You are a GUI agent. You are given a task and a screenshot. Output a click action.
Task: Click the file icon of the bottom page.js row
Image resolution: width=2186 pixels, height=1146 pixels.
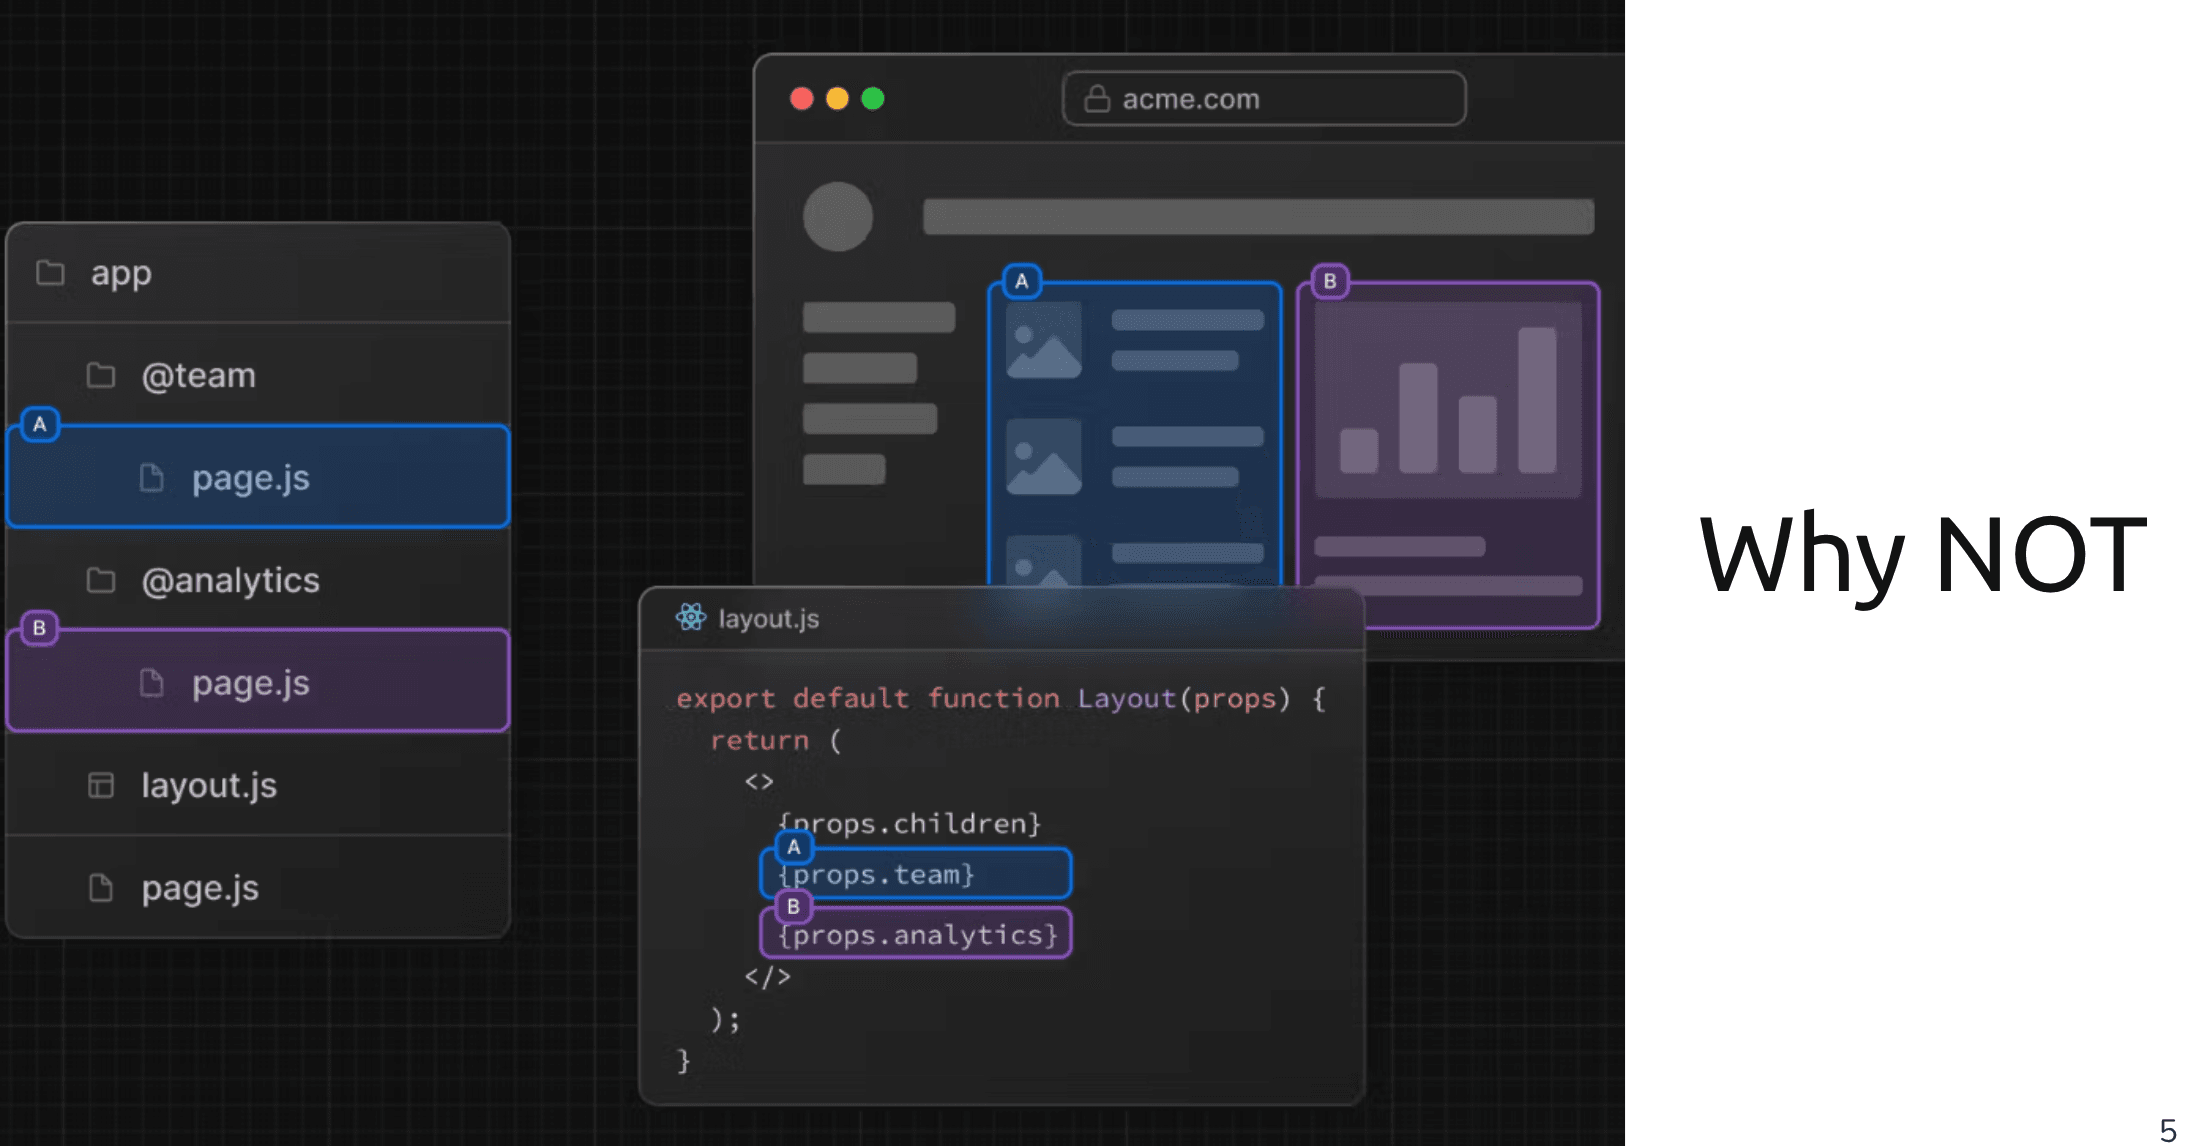tap(101, 888)
